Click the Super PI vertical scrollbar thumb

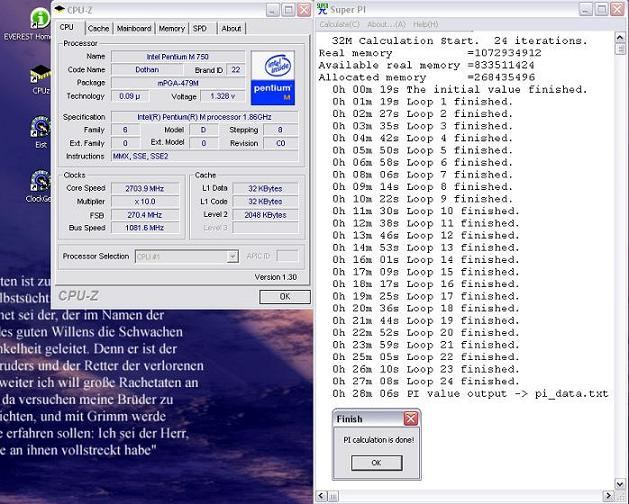pos(620,49)
